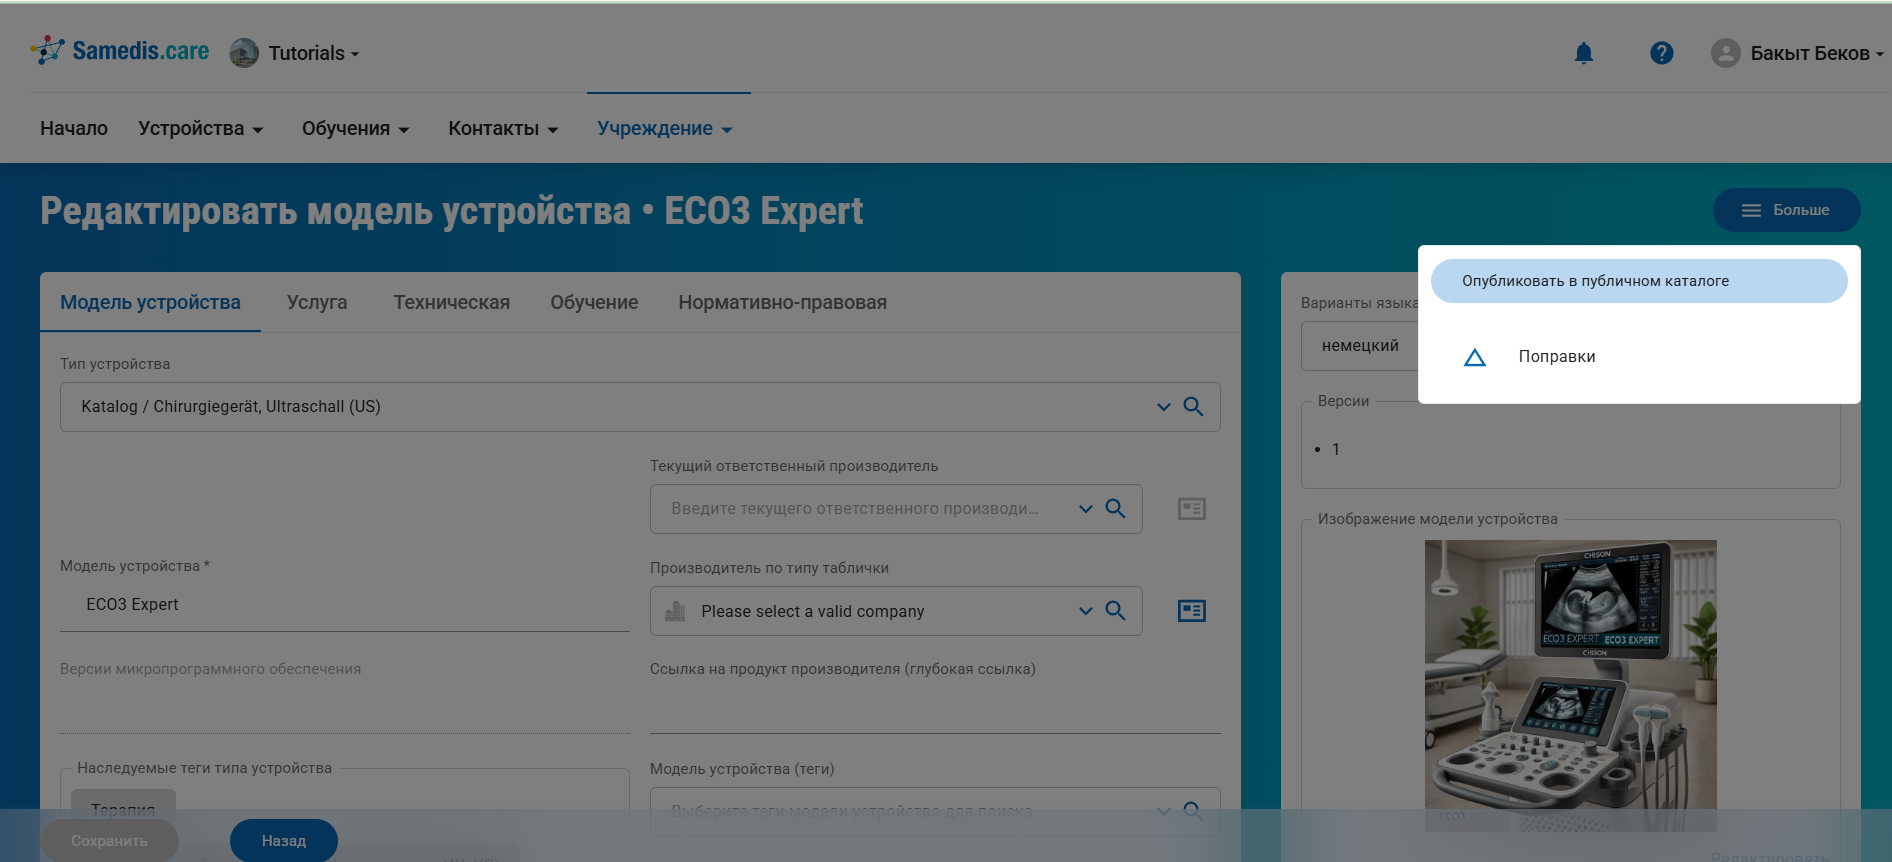Image resolution: width=1892 pixels, height=862 pixels.
Task: Search nameplate manufacturer with the magnifier icon
Action: coord(1115,611)
